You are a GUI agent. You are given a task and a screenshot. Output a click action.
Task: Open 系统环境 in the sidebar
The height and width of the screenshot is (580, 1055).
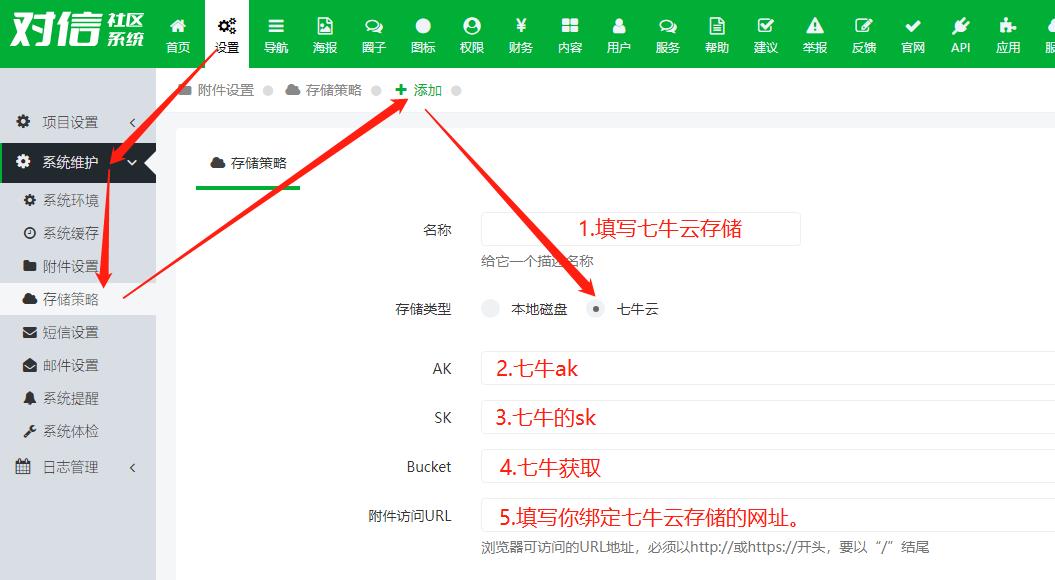[71, 201]
